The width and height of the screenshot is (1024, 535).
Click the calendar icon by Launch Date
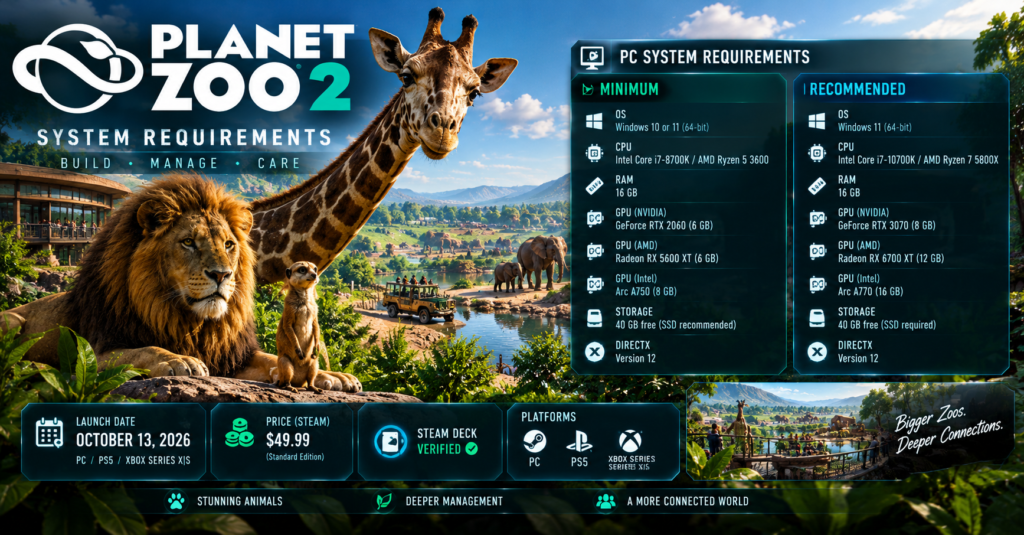click(x=49, y=433)
